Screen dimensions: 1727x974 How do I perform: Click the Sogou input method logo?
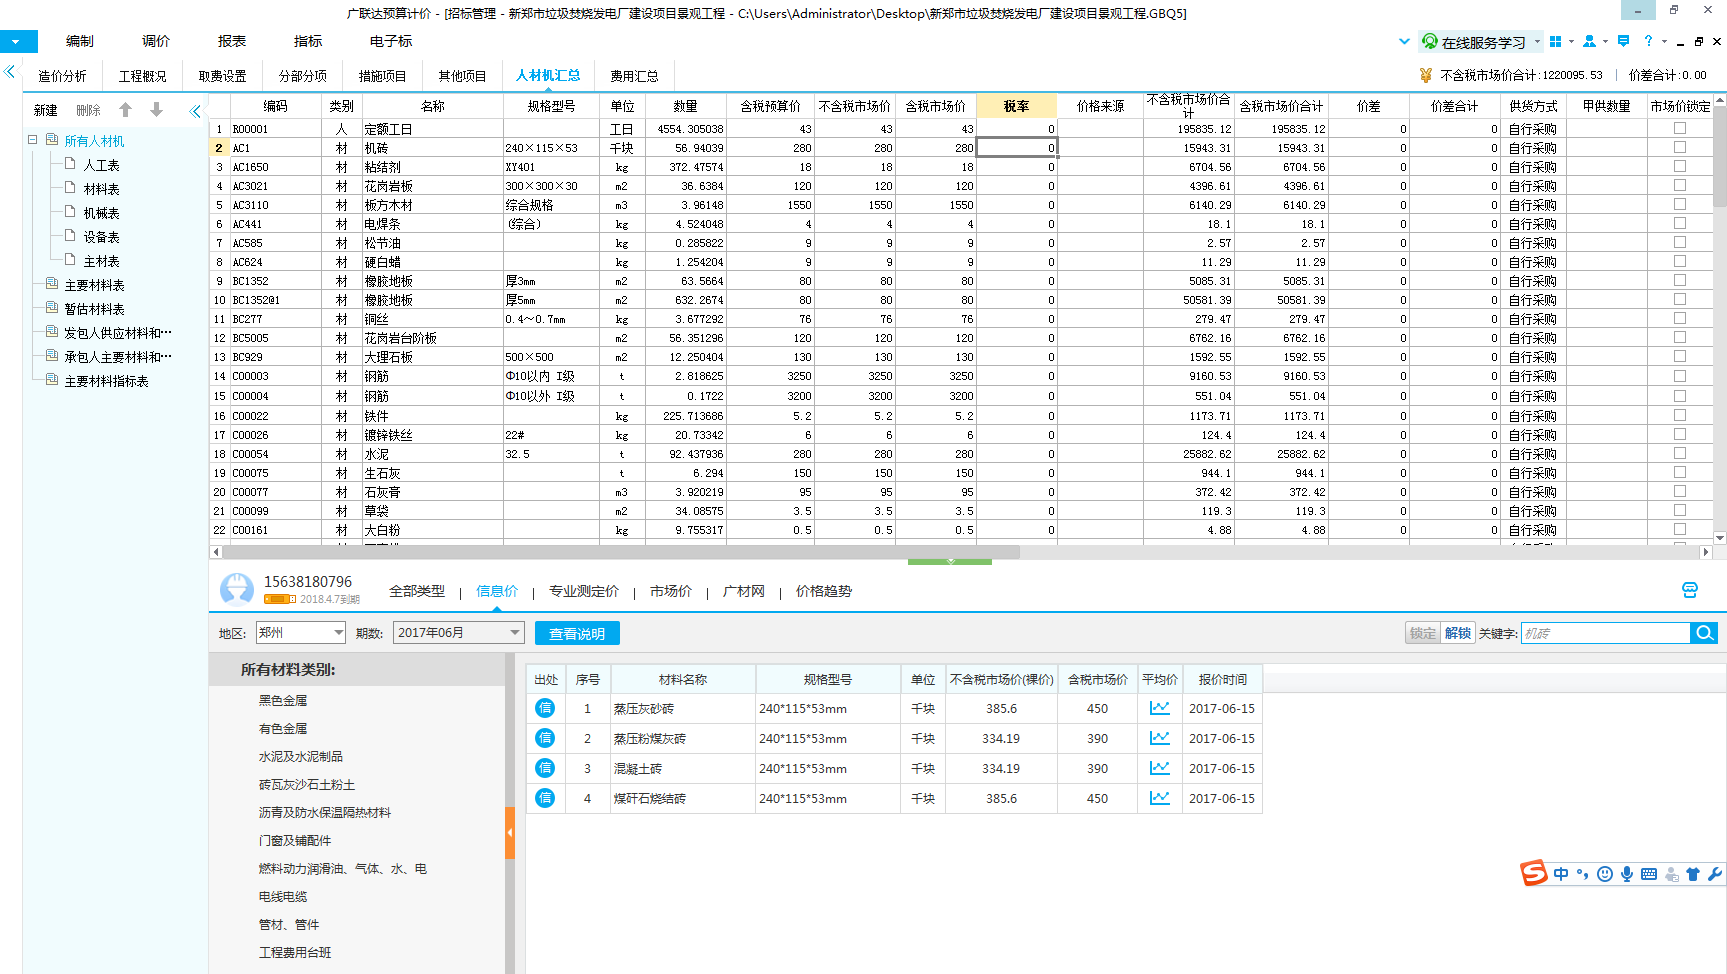(1534, 873)
